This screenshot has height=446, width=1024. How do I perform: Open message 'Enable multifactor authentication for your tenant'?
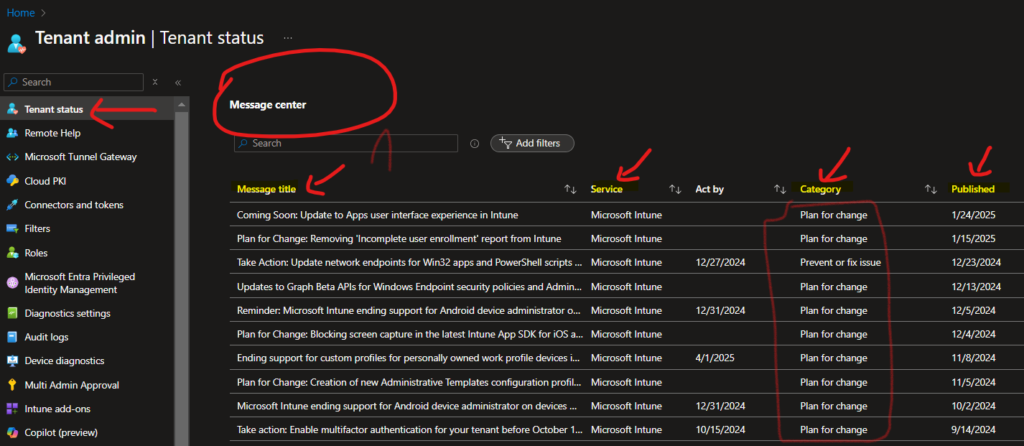tap(409, 430)
